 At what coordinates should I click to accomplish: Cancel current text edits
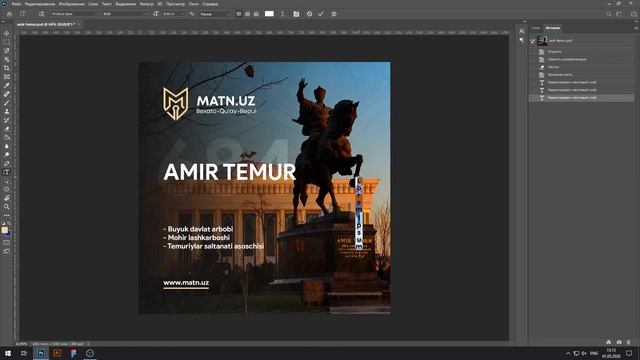(x=309, y=14)
